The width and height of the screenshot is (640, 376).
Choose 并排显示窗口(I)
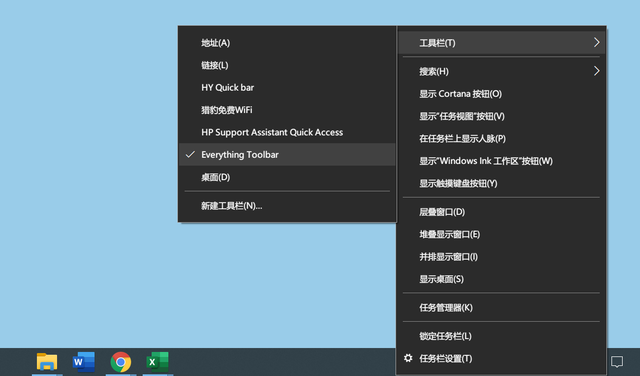pos(502,257)
